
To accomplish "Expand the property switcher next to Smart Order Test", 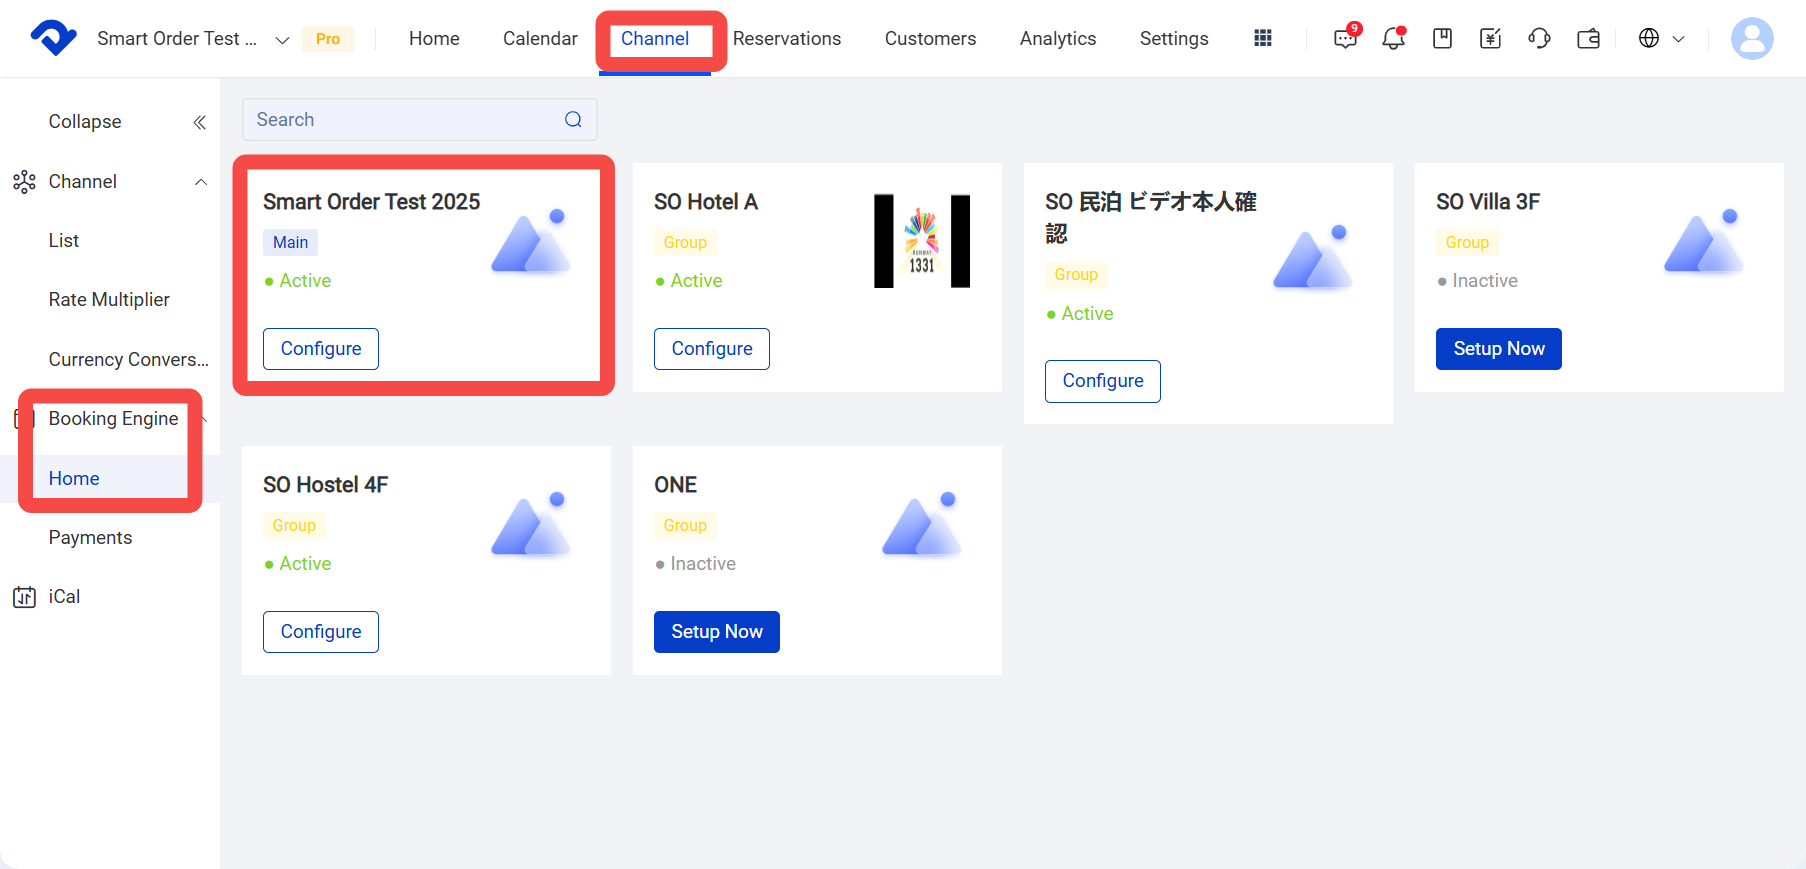I will [283, 40].
